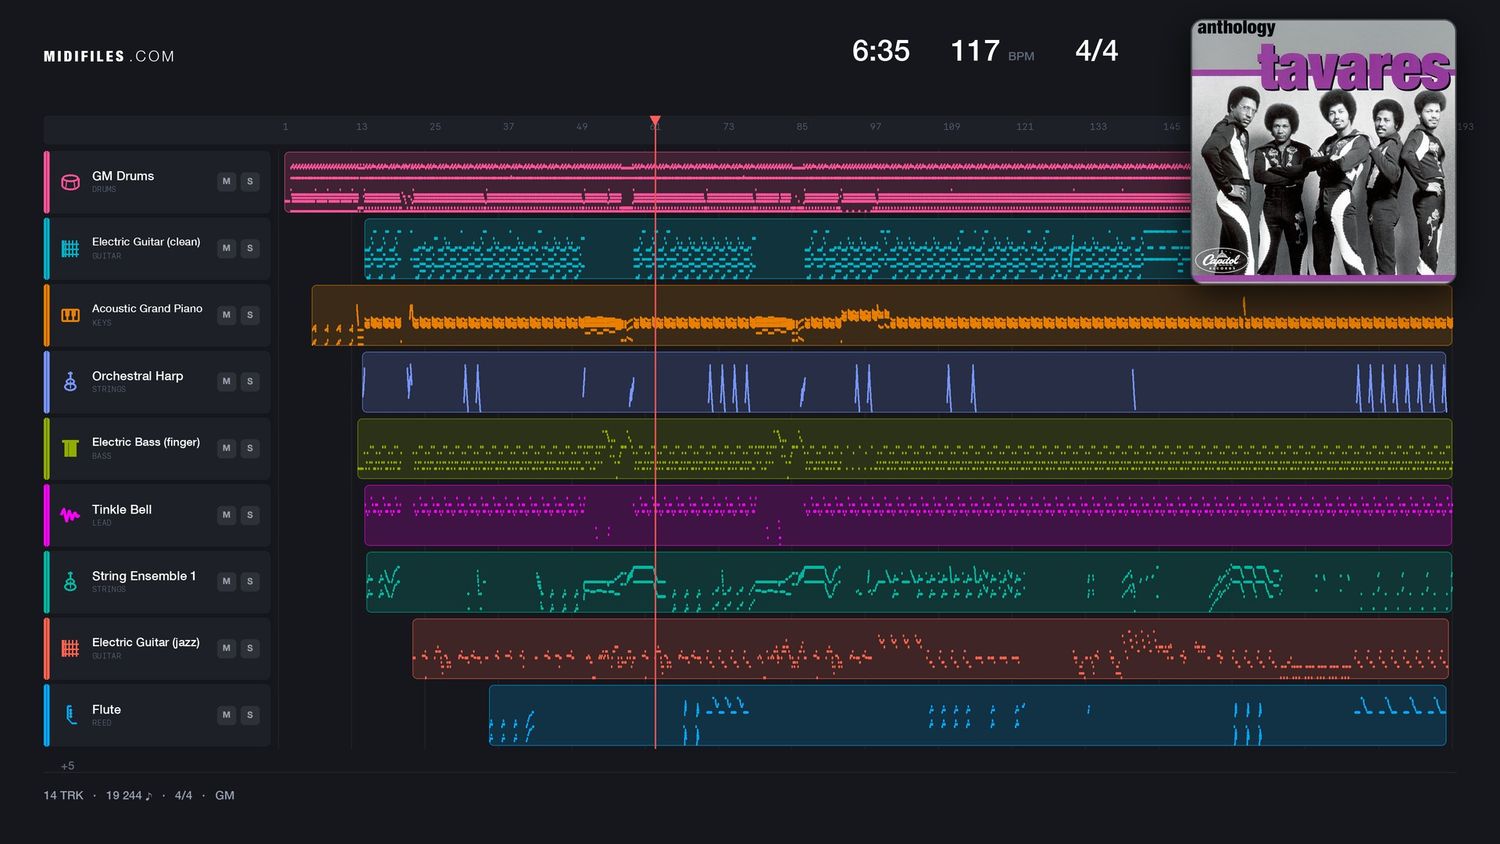Click the Orchestral Harp track icon
1500x844 pixels.
tap(70, 382)
